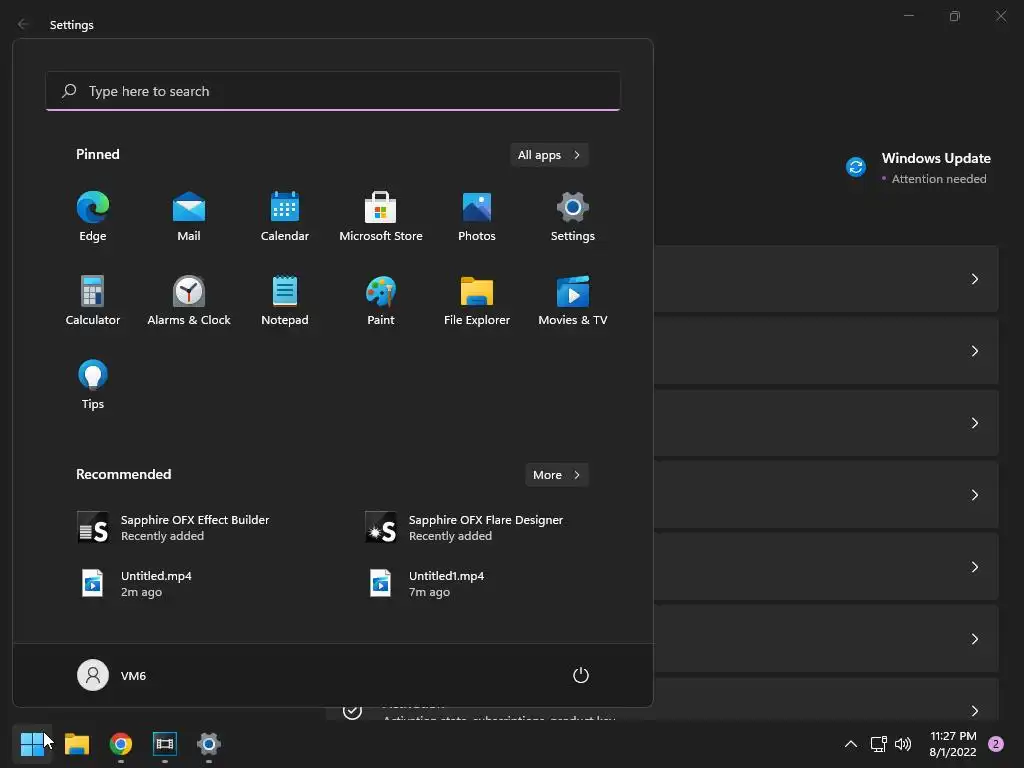The image size is (1024, 768).
Task: Open Google Chrome from the taskbar
Action: click(x=121, y=744)
